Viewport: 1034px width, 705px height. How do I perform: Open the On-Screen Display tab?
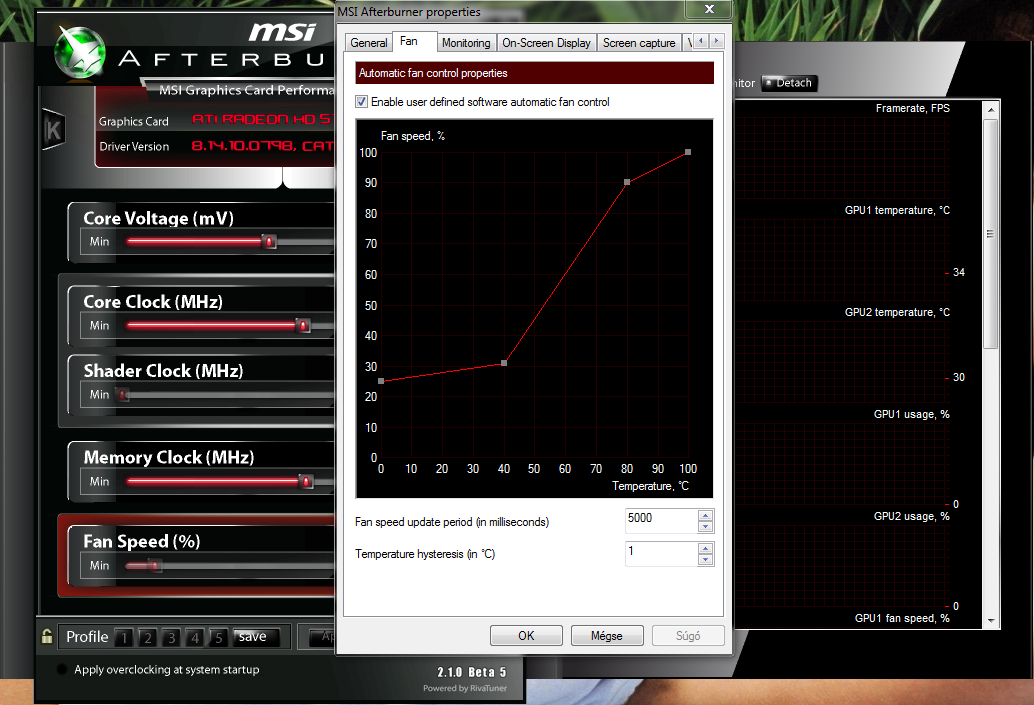pos(547,43)
